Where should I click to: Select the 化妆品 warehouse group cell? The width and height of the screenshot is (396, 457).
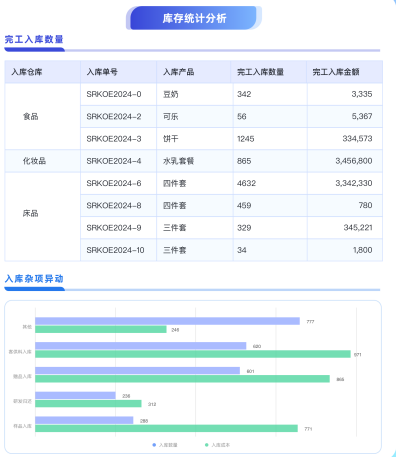coord(42,161)
